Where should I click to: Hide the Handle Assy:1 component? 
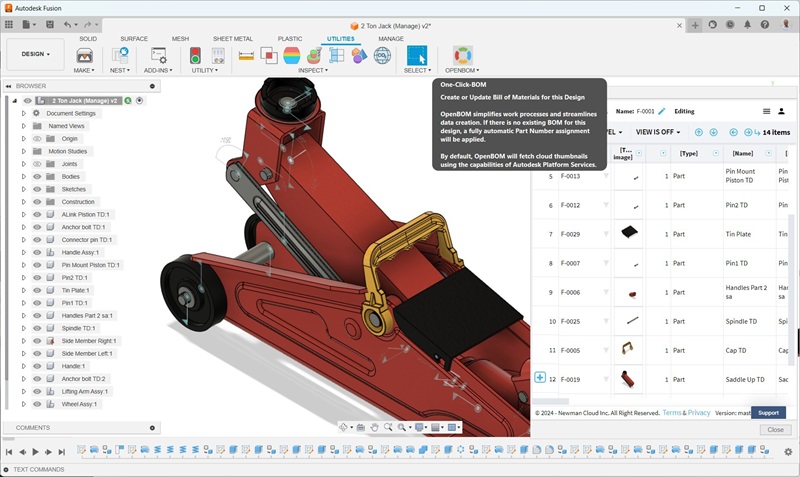[x=37, y=253]
